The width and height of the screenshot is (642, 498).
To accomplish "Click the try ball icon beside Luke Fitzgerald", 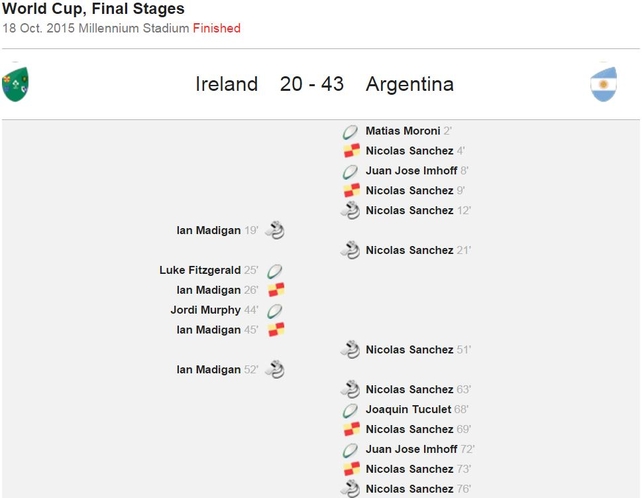I will point(275,271).
